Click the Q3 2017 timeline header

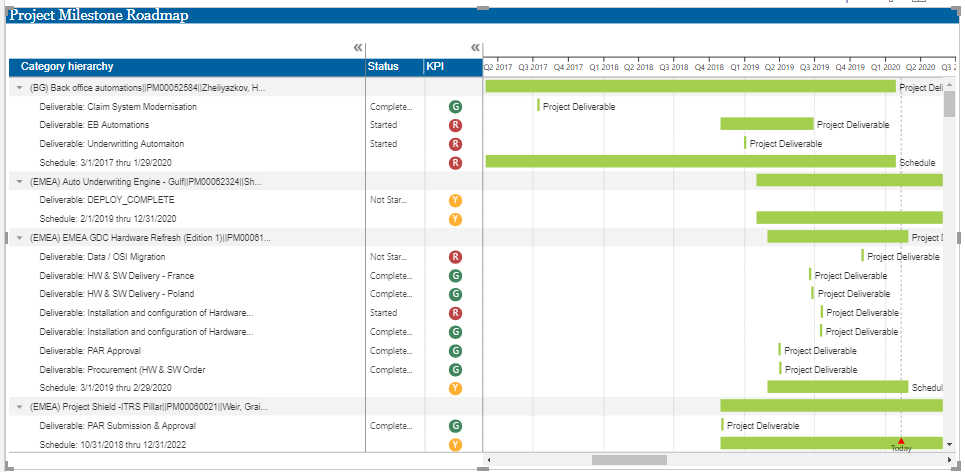click(x=533, y=66)
